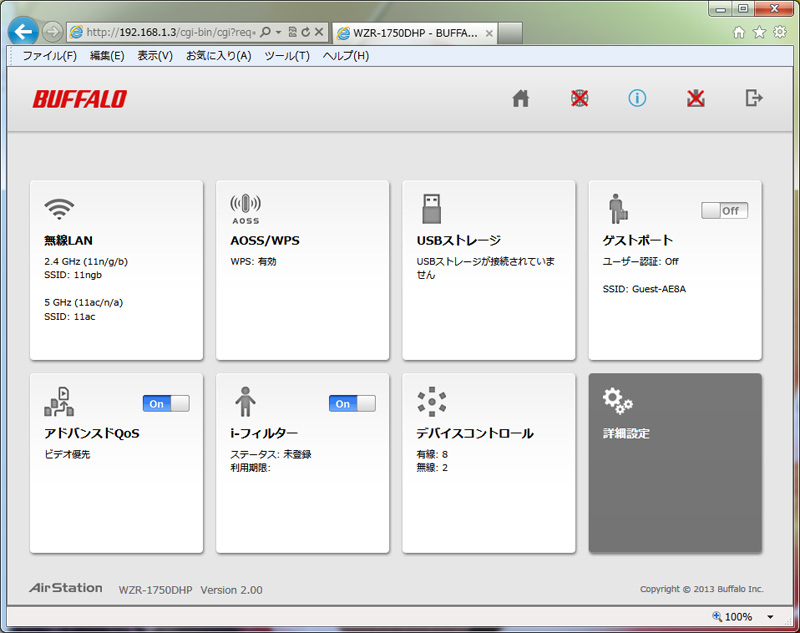
Task: Open the 詳細設定 advanced settings tile
Action: pos(675,463)
